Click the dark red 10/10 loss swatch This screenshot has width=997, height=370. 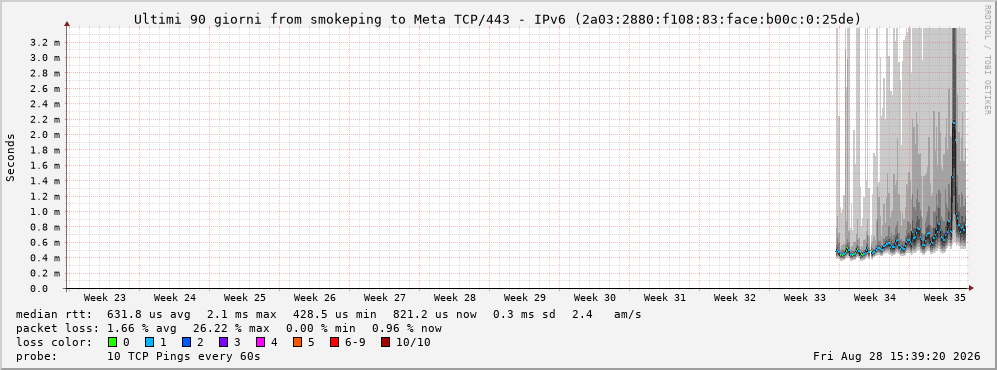(385, 343)
